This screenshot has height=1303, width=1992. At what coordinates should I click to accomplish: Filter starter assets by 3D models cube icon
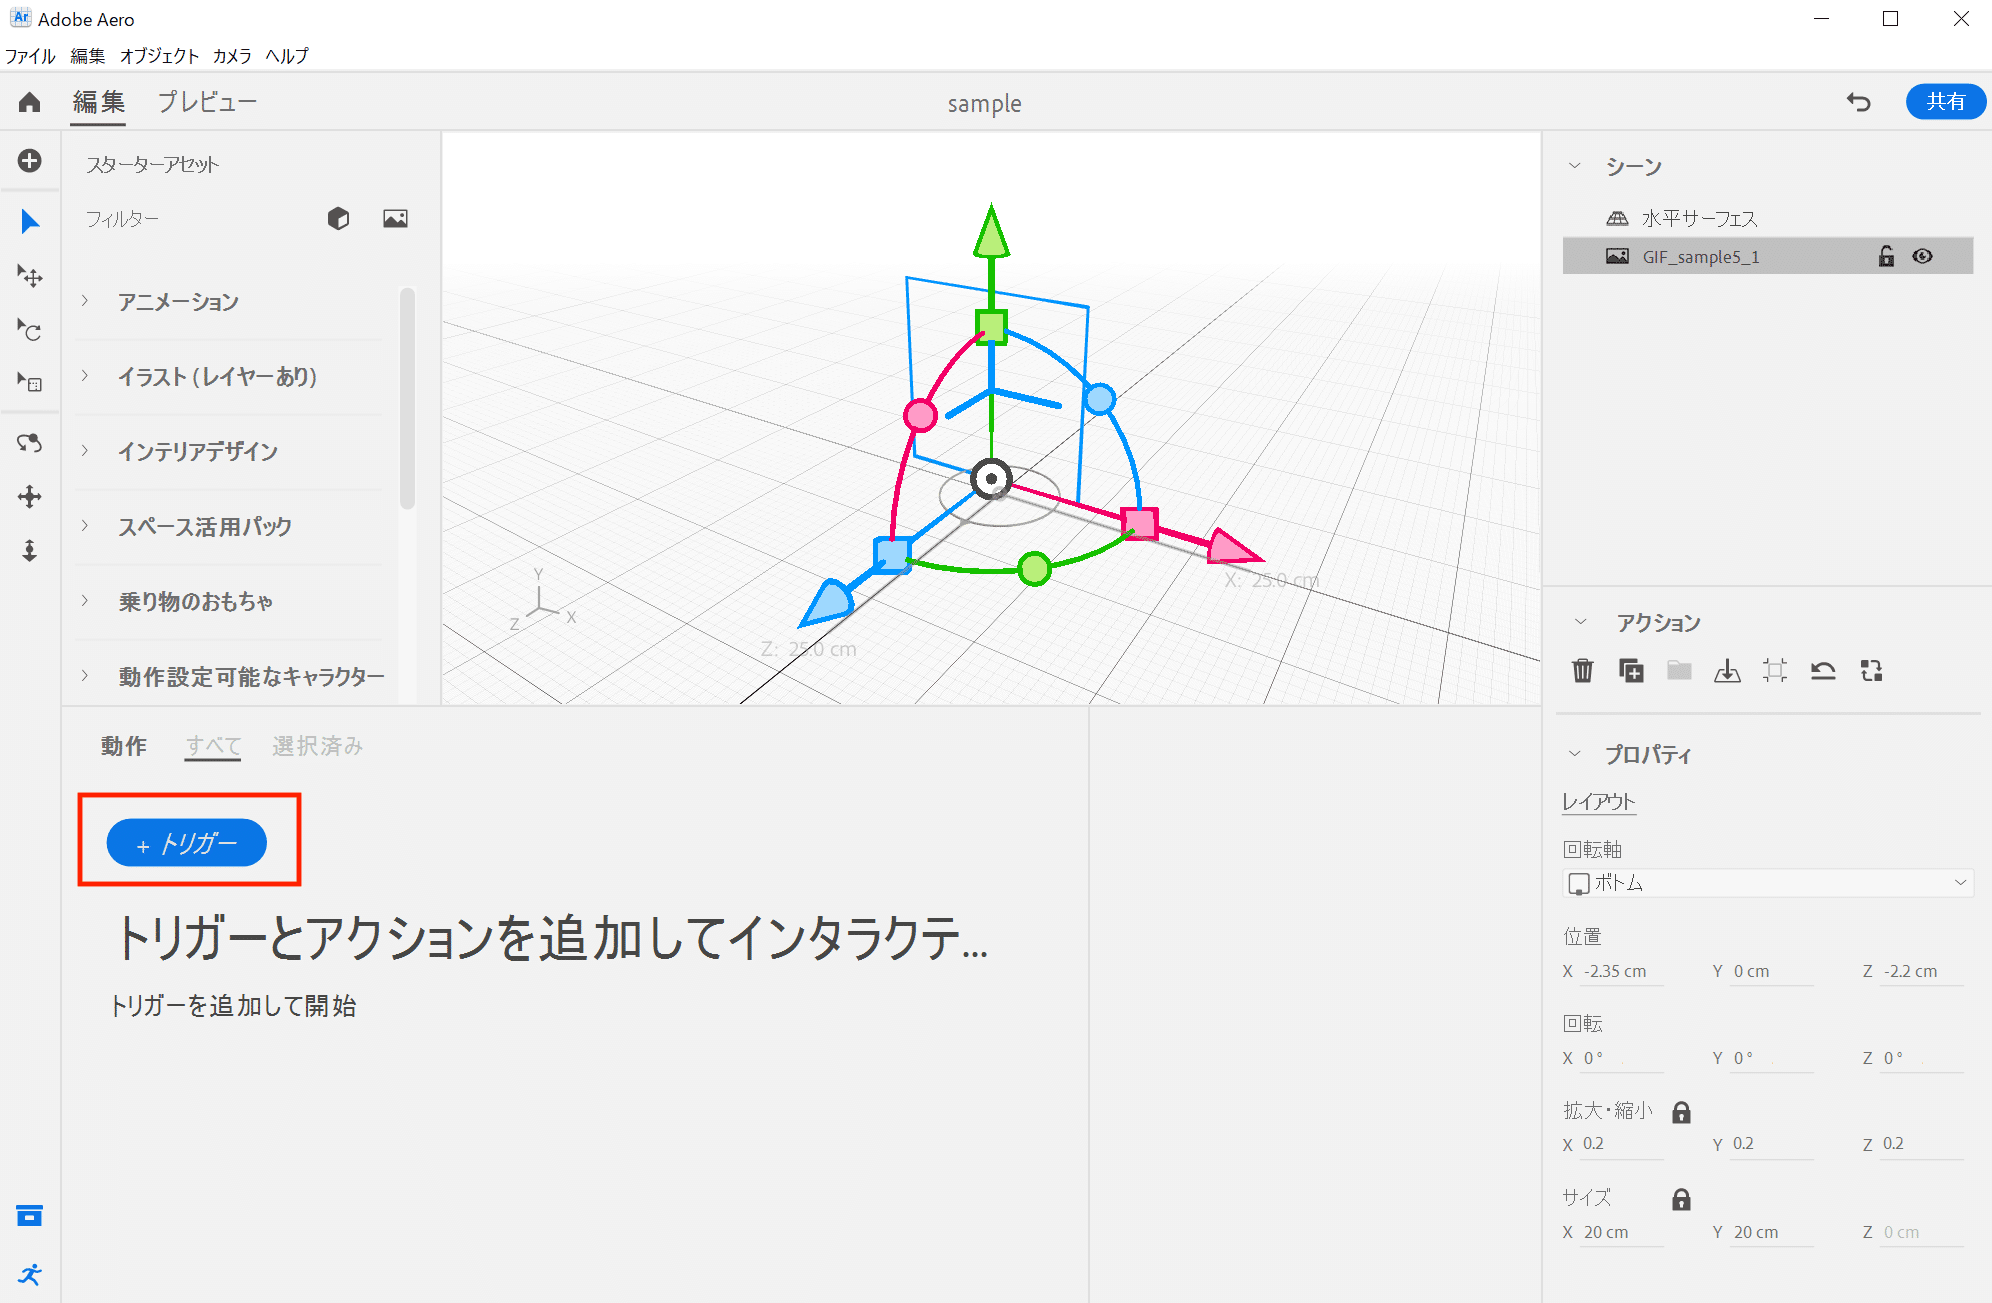pyautogui.click(x=339, y=218)
